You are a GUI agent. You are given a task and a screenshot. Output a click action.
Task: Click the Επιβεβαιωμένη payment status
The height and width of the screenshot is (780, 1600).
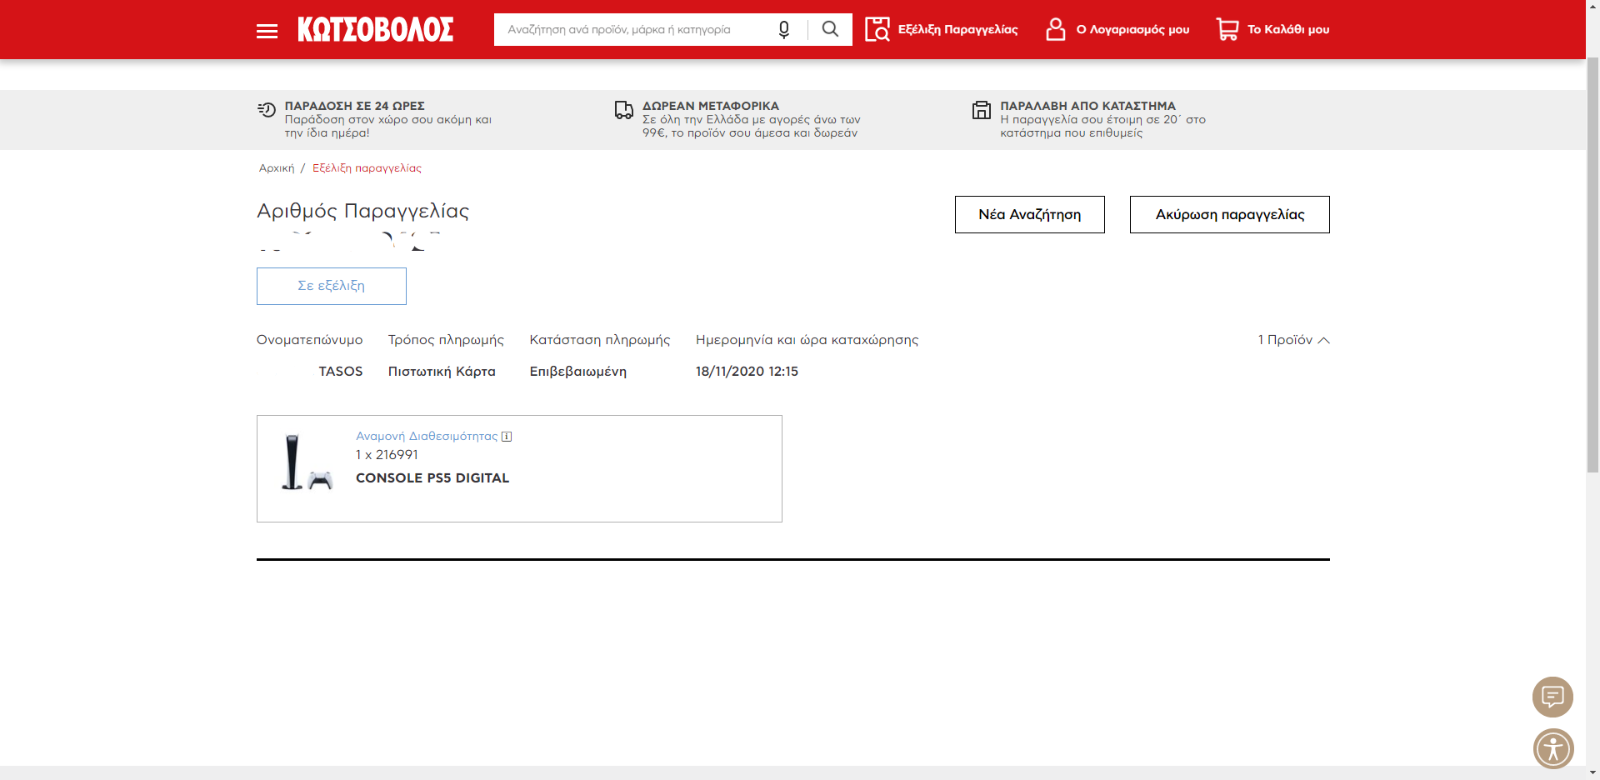tap(578, 371)
